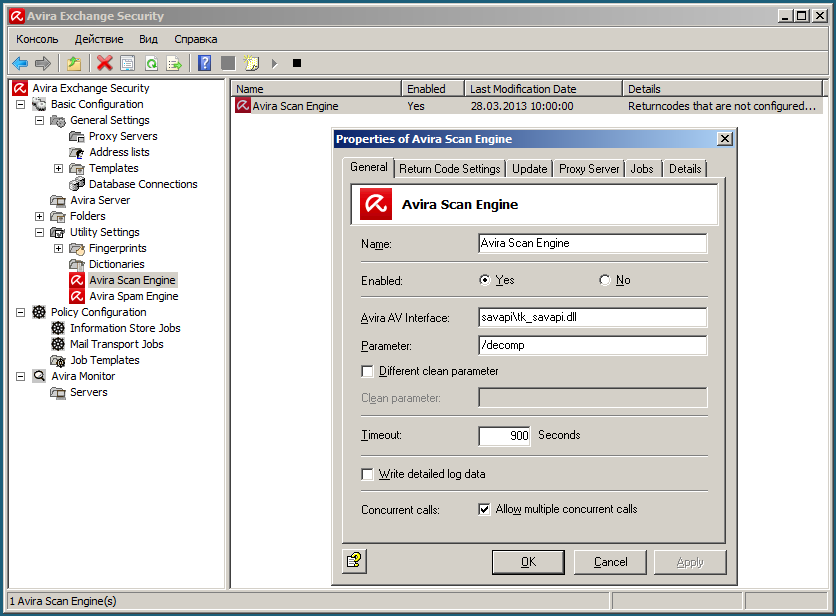Viewport: 836px width, 616px height.
Task: Open the Консоль menu
Action: pyautogui.click(x=37, y=39)
